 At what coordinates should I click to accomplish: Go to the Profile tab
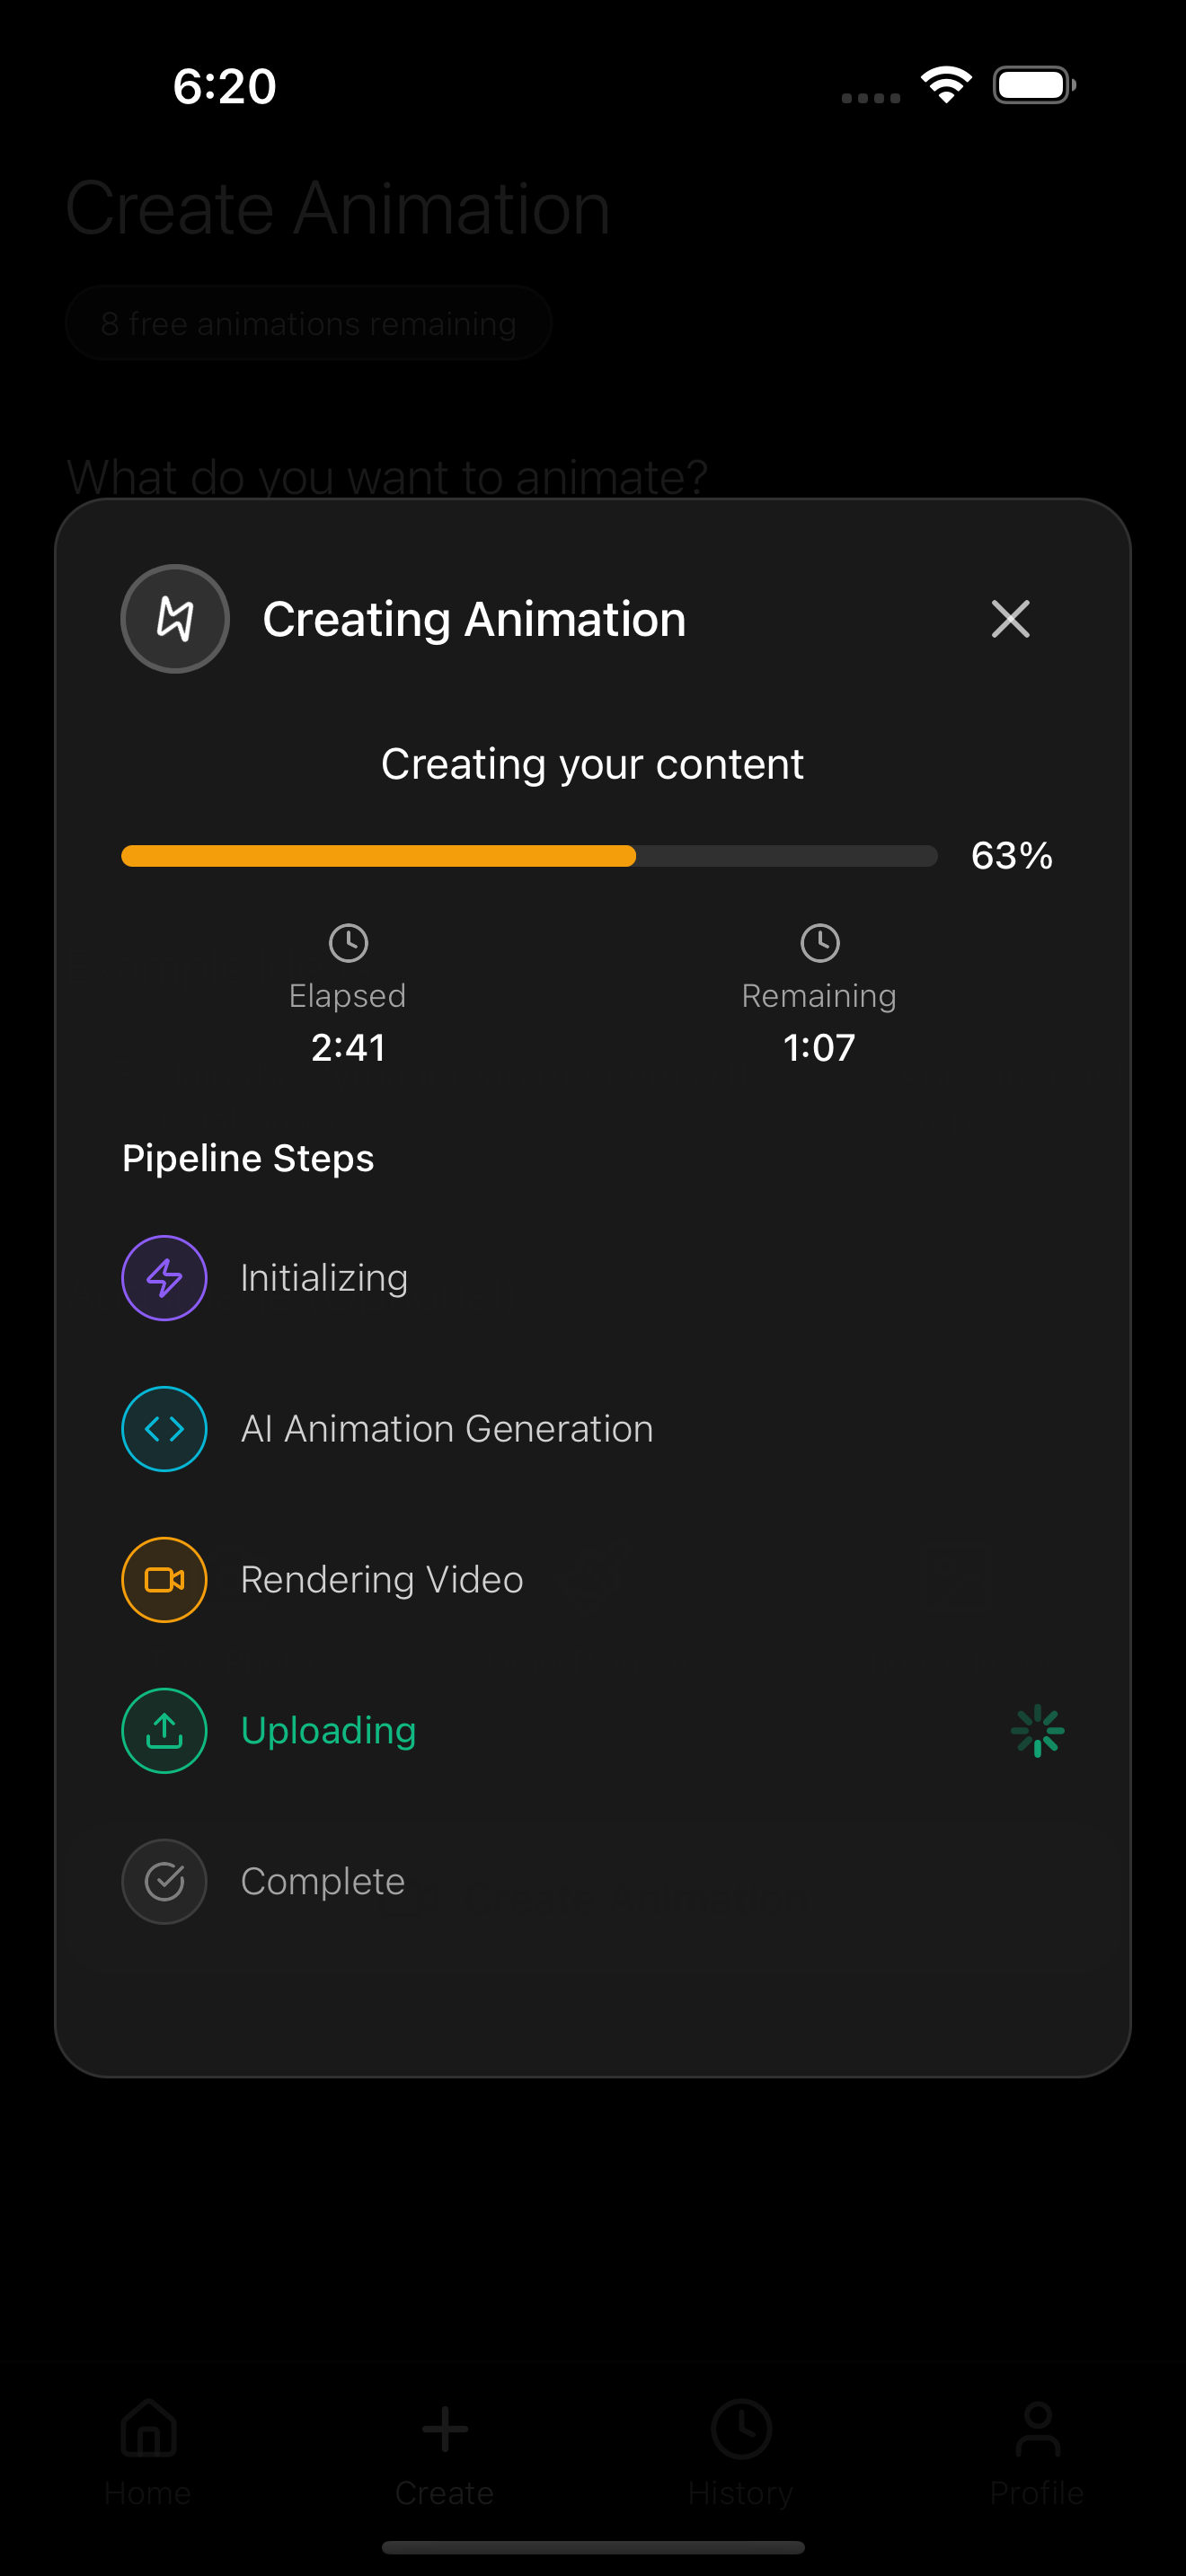coord(1037,2452)
